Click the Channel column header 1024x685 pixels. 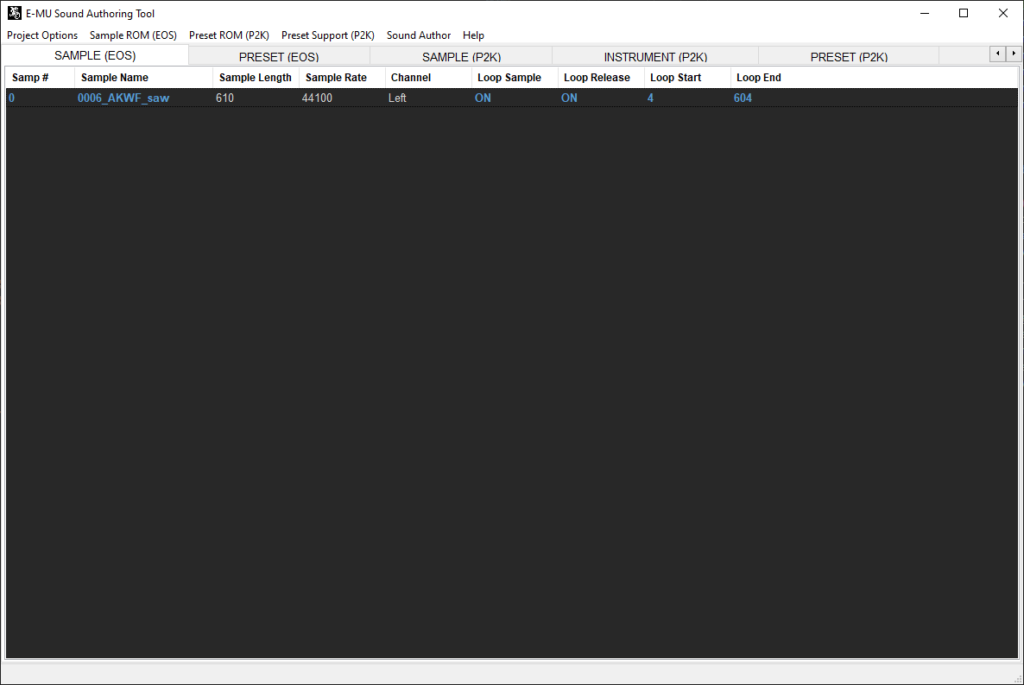(x=428, y=78)
